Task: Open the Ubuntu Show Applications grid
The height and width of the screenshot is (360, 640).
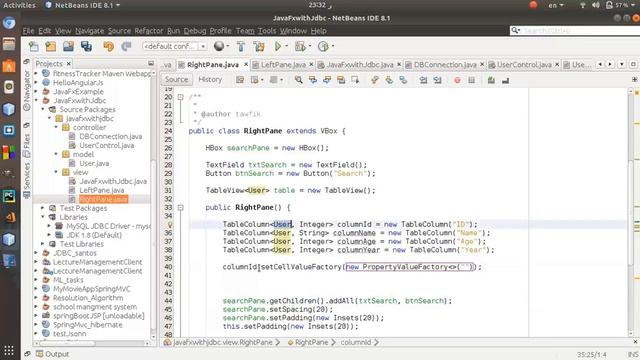Action: 9,350
